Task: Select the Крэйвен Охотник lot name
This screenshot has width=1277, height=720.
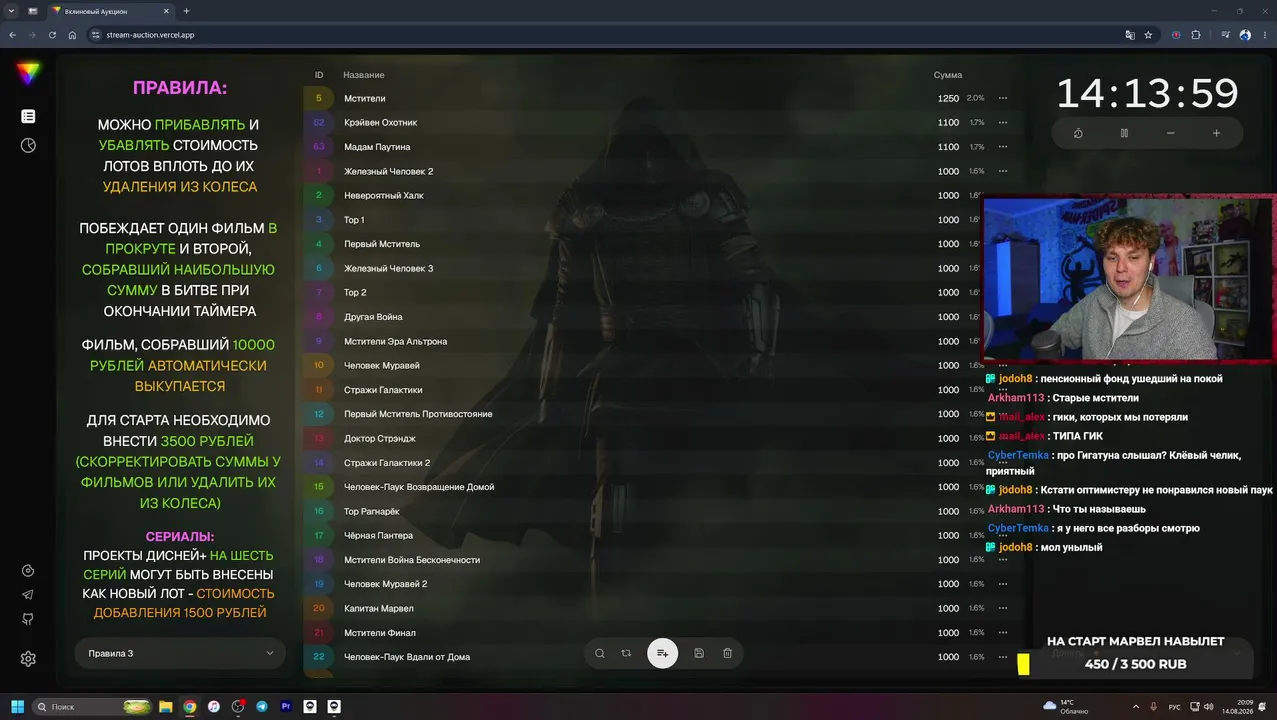Action: pyautogui.click(x=381, y=122)
